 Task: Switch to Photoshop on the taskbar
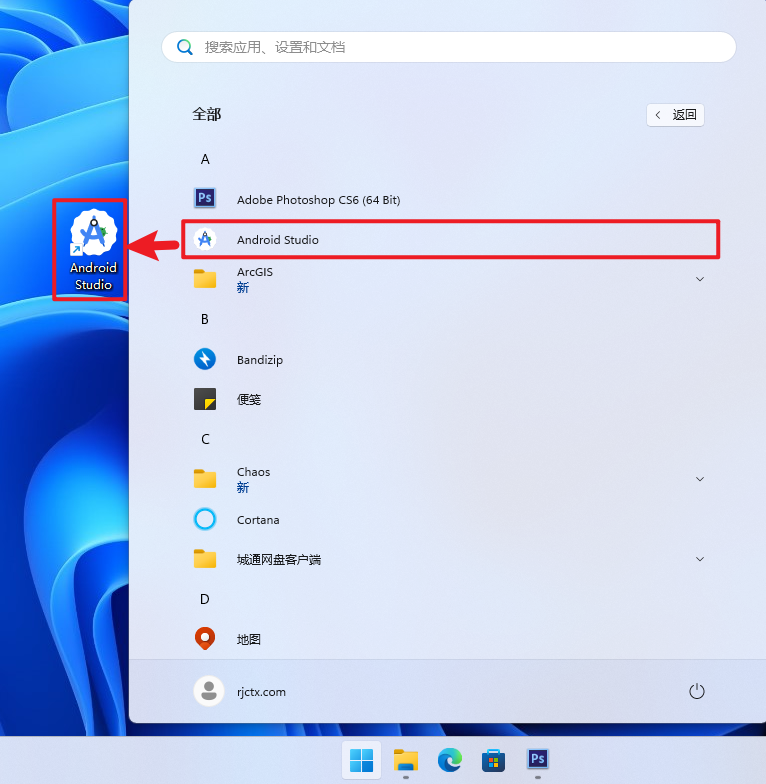[538, 760]
